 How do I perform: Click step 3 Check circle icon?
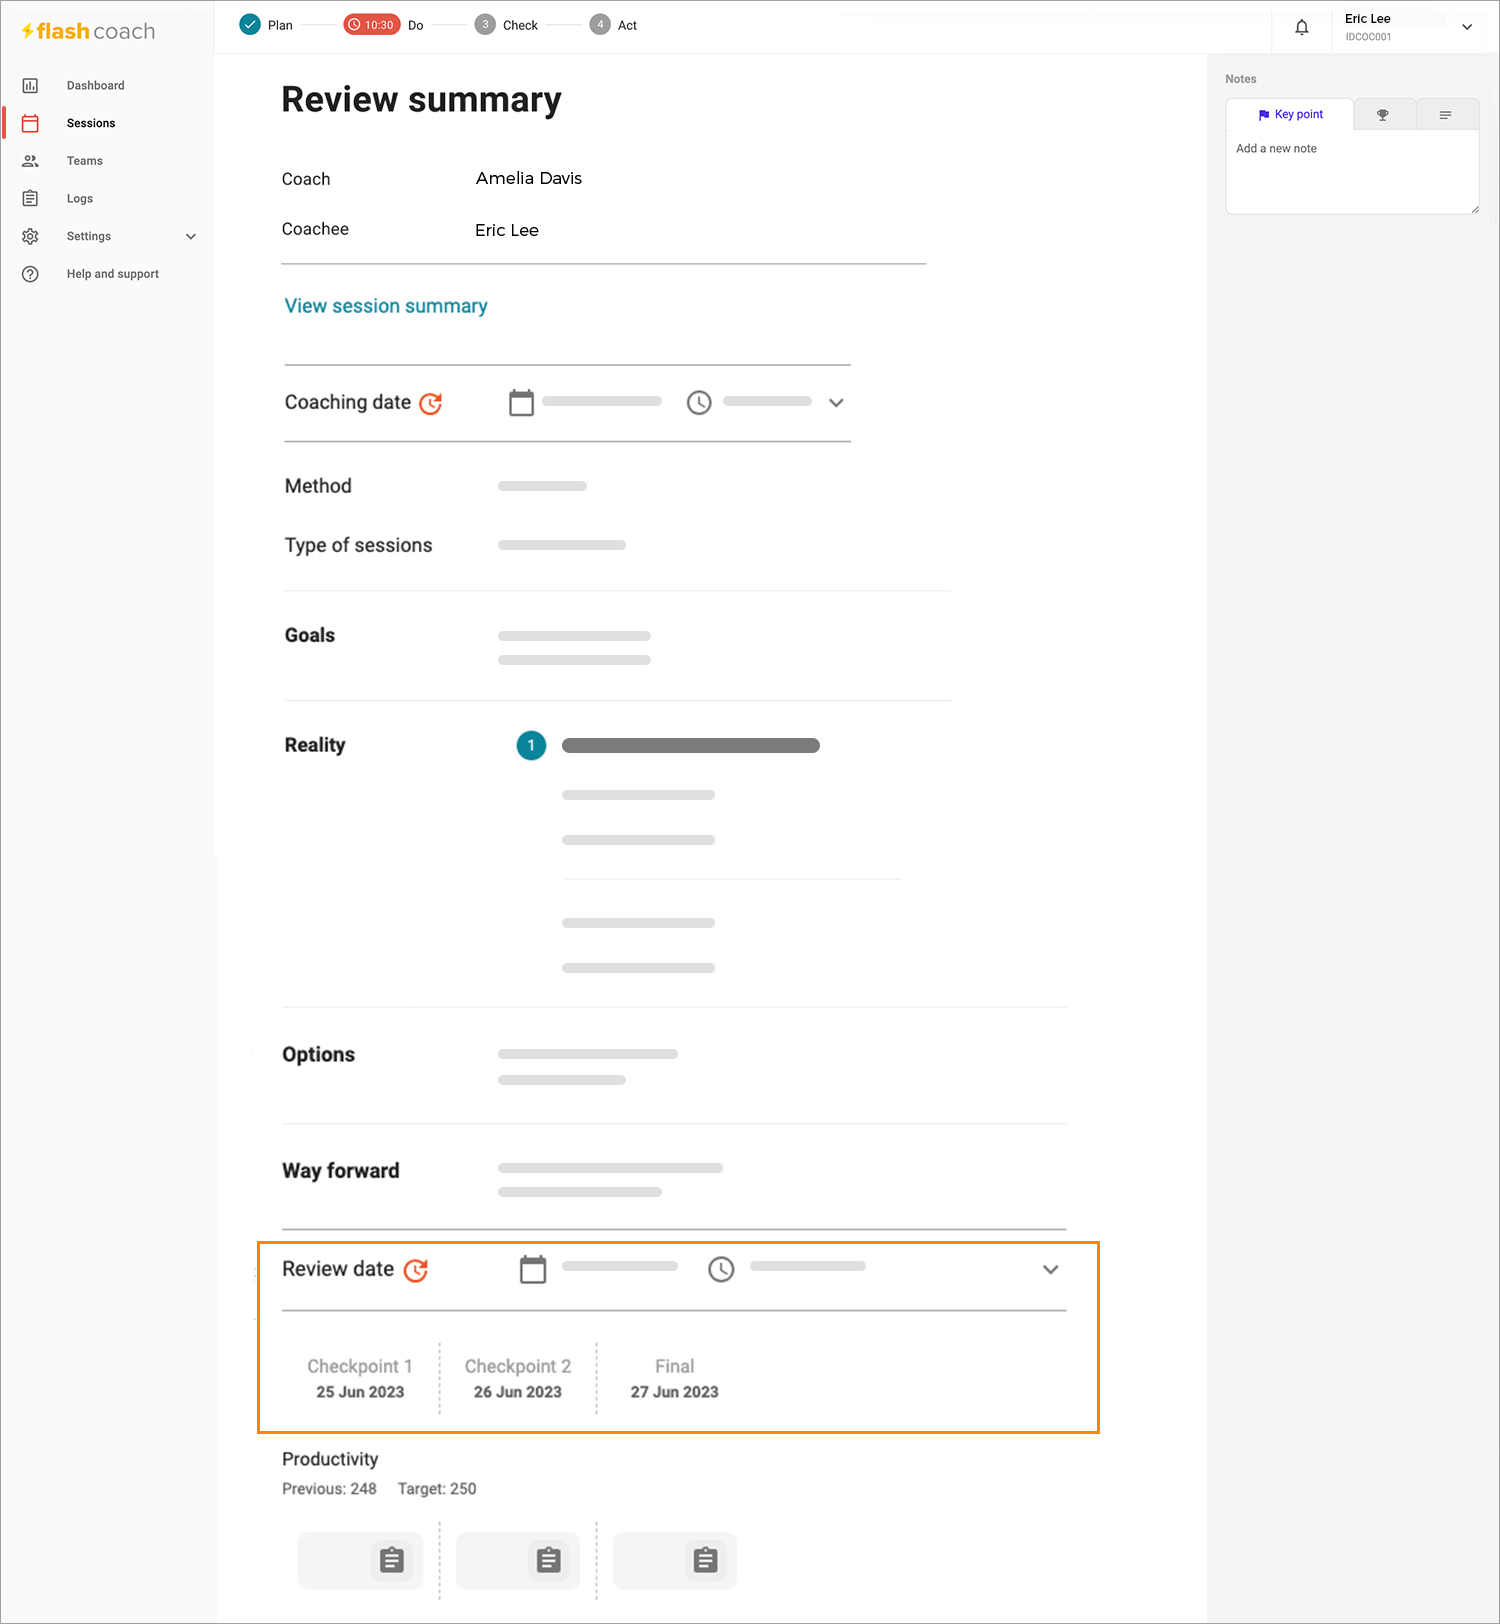[x=485, y=25]
